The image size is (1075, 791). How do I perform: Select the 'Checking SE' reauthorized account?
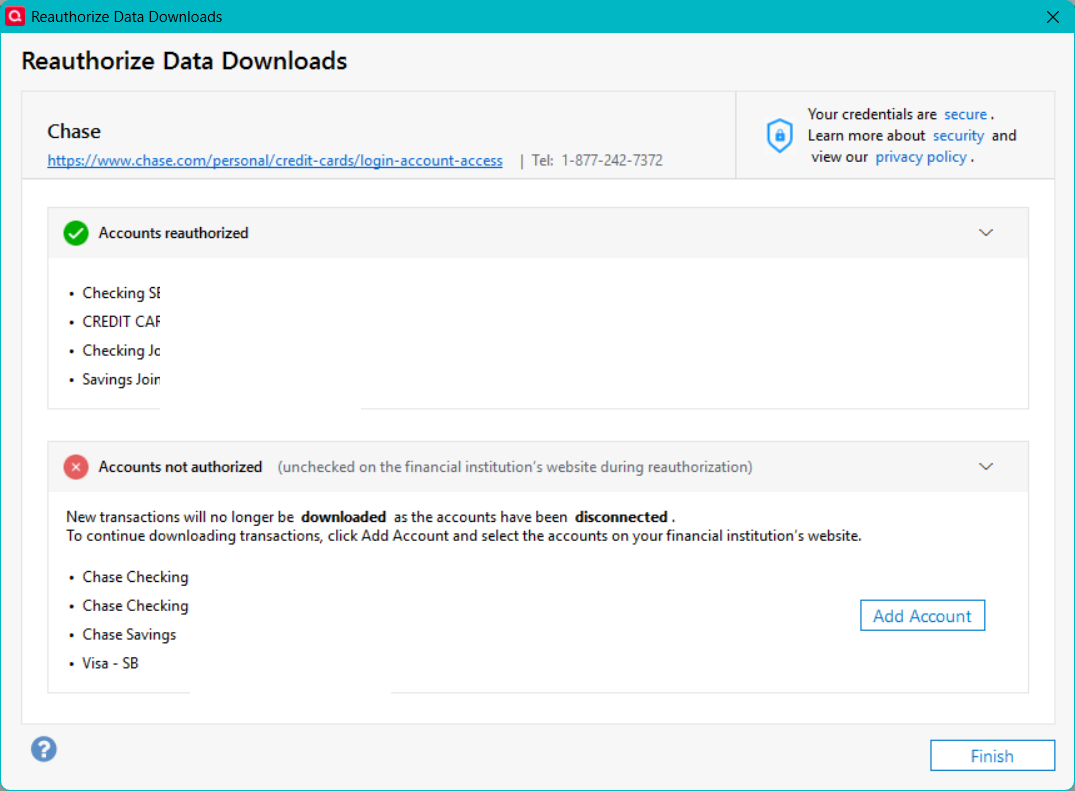click(121, 293)
